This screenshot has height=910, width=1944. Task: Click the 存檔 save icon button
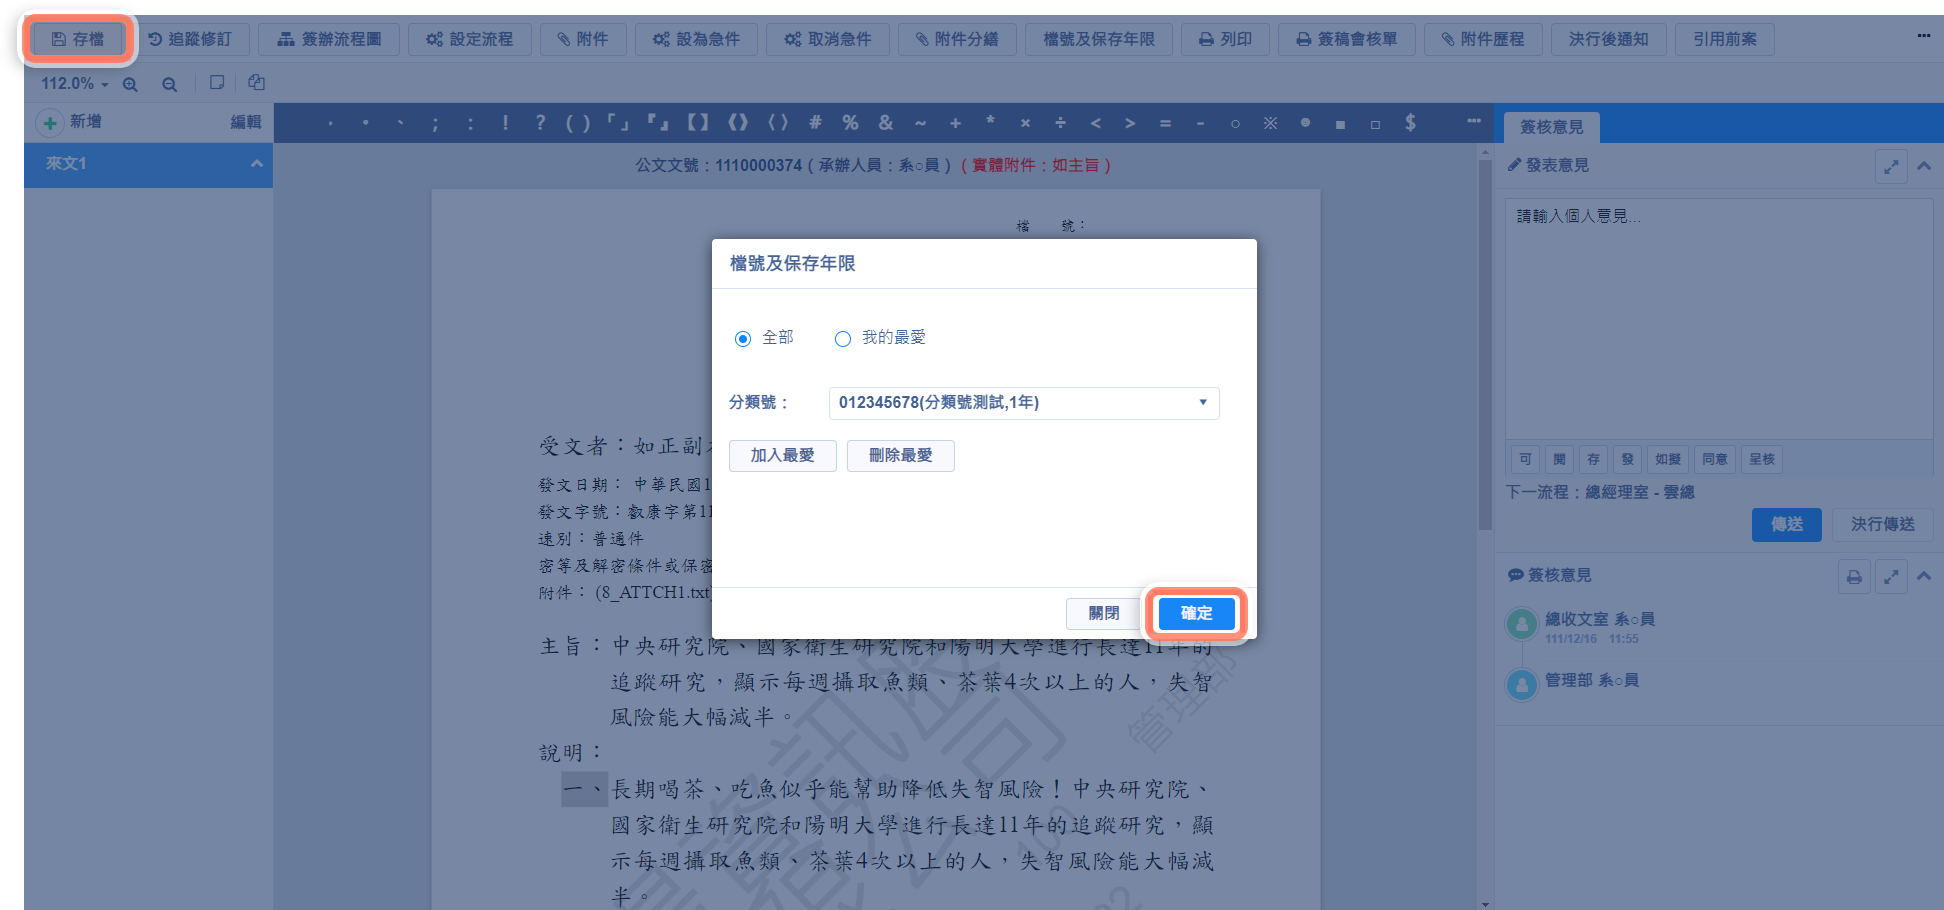coord(78,39)
